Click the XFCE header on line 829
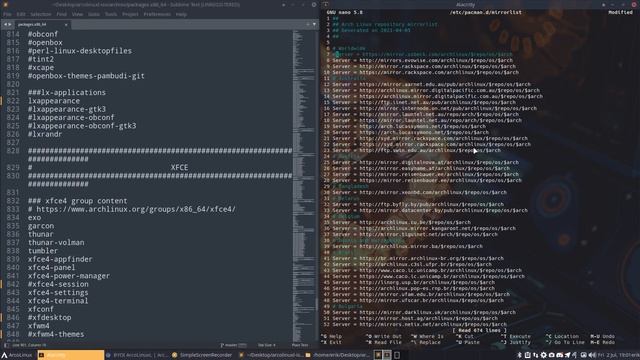The image size is (640, 360). [179, 167]
